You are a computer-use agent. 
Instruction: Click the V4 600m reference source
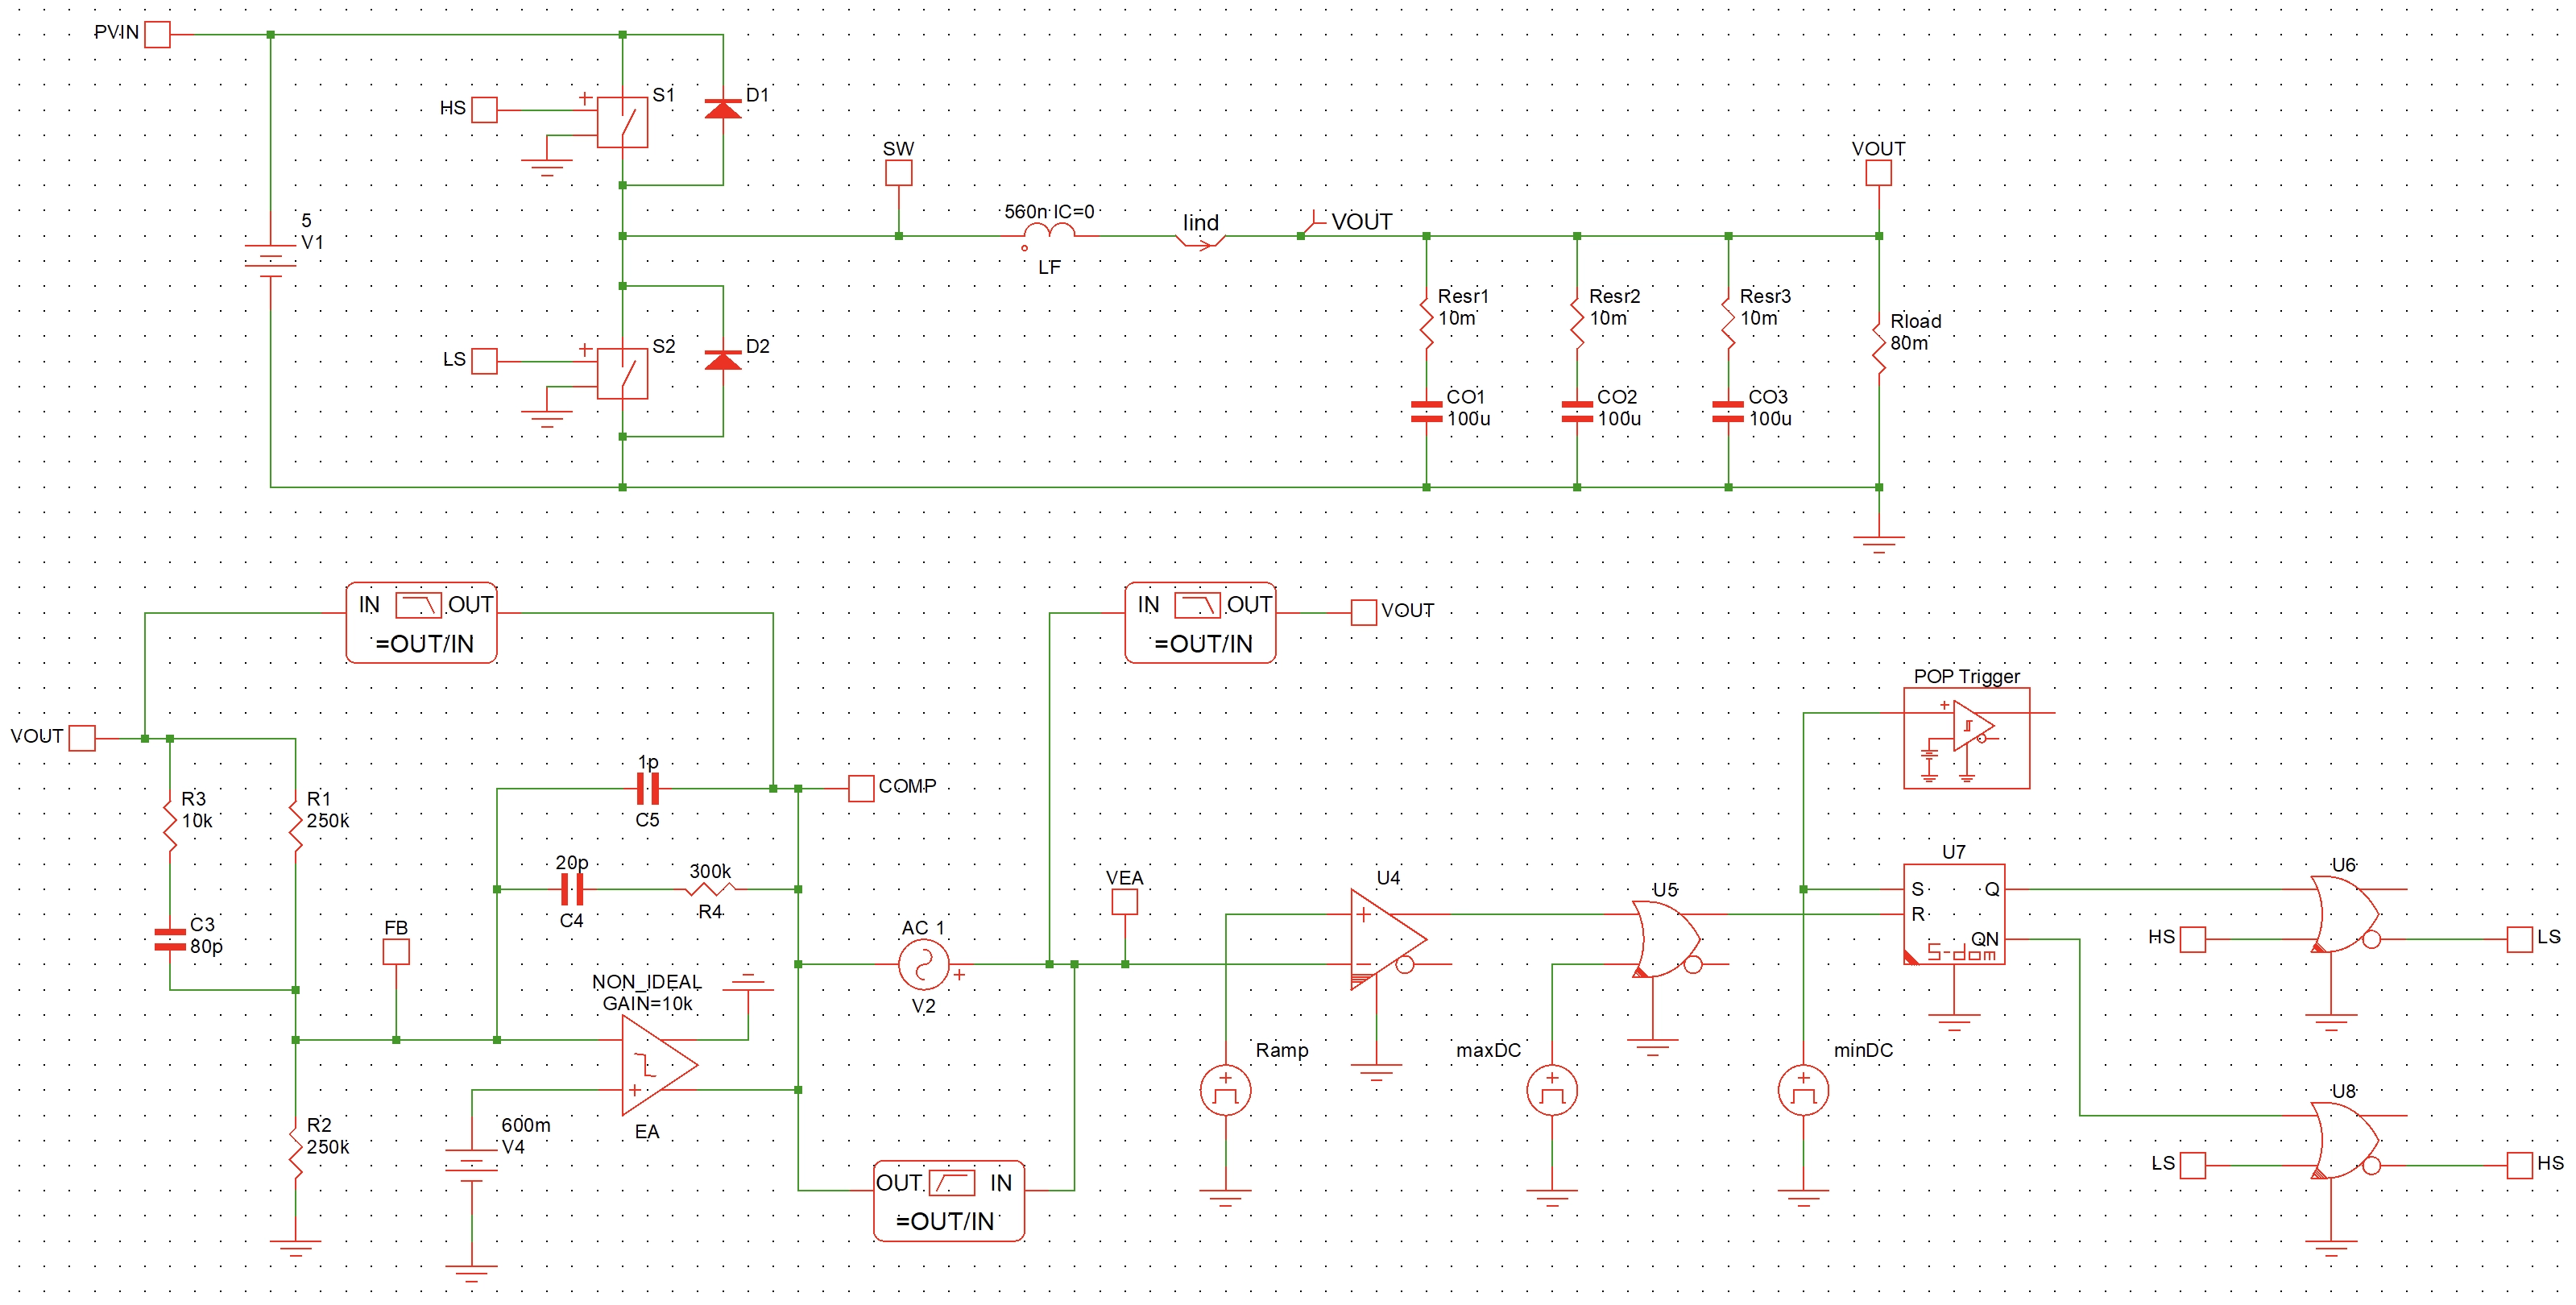coord(472,1165)
